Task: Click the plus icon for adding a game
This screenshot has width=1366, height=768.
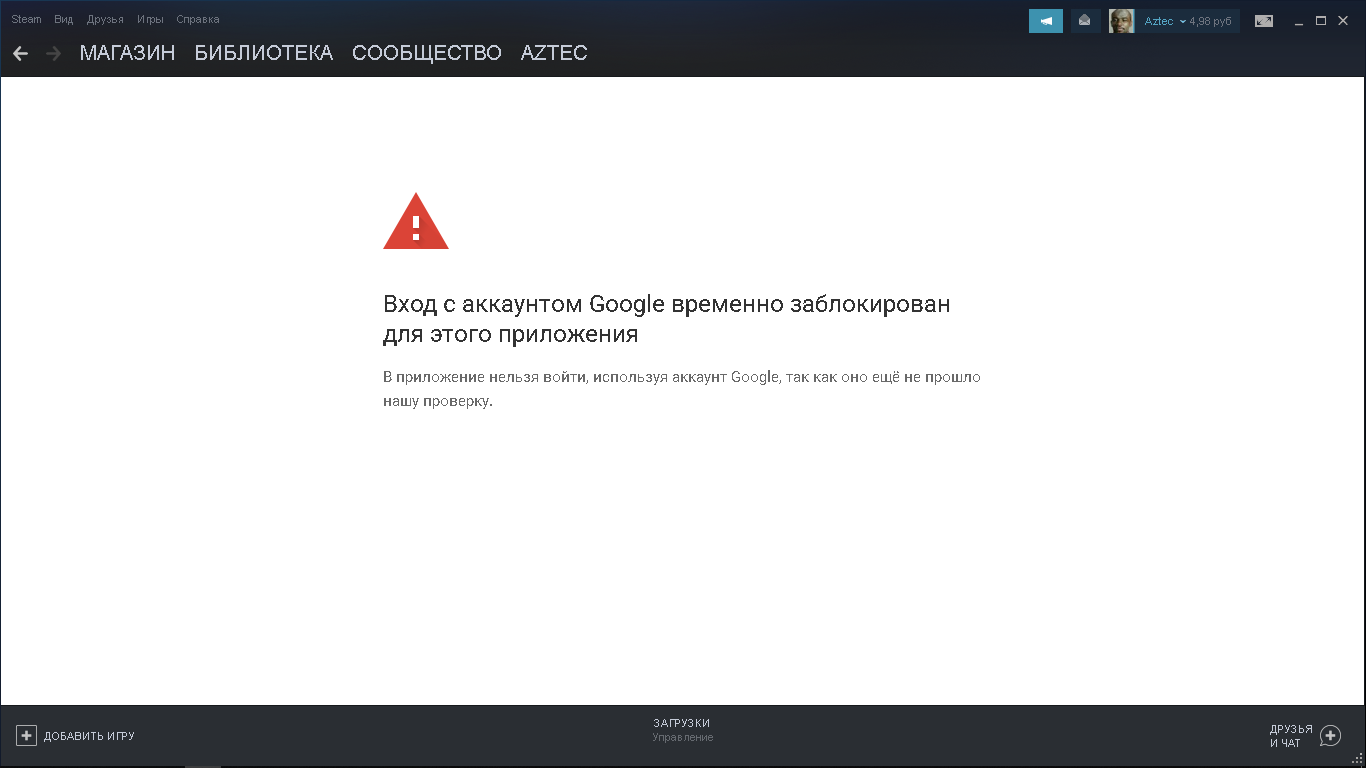Action: [x=26, y=736]
